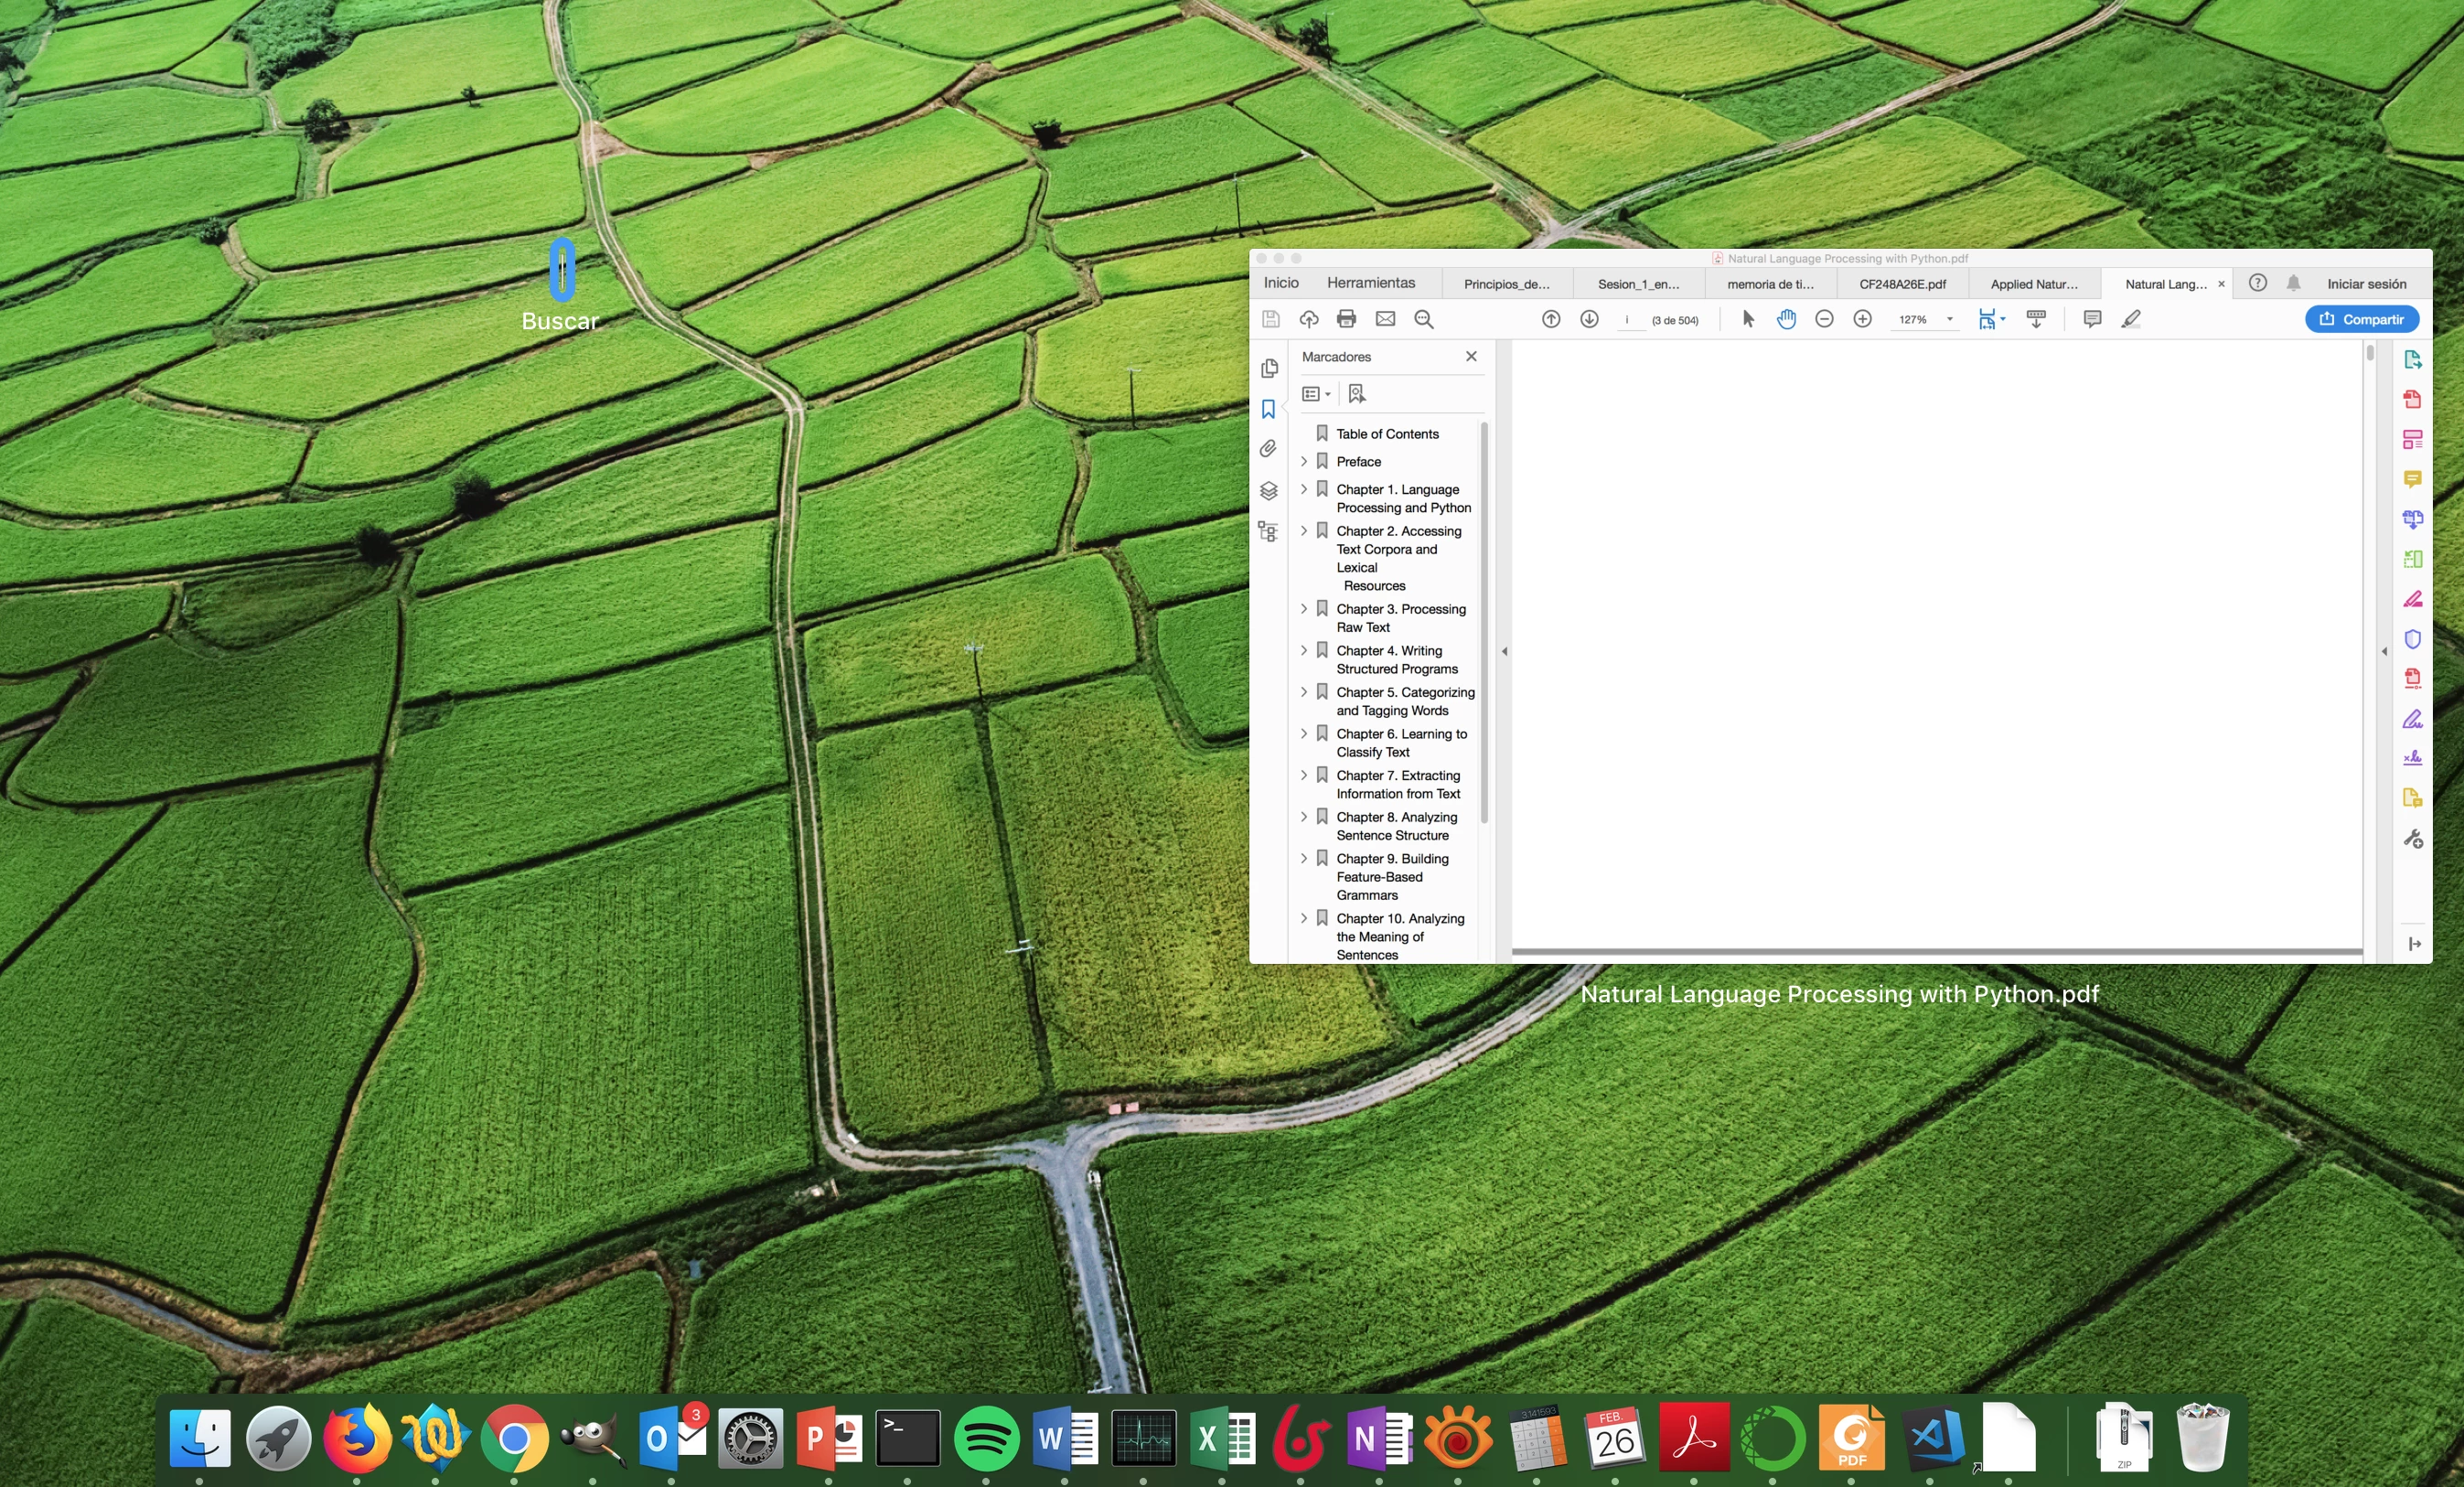This screenshot has width=2464, height=1487.
Task: Go to next page with down arrow
Action: coord(1589,319)
